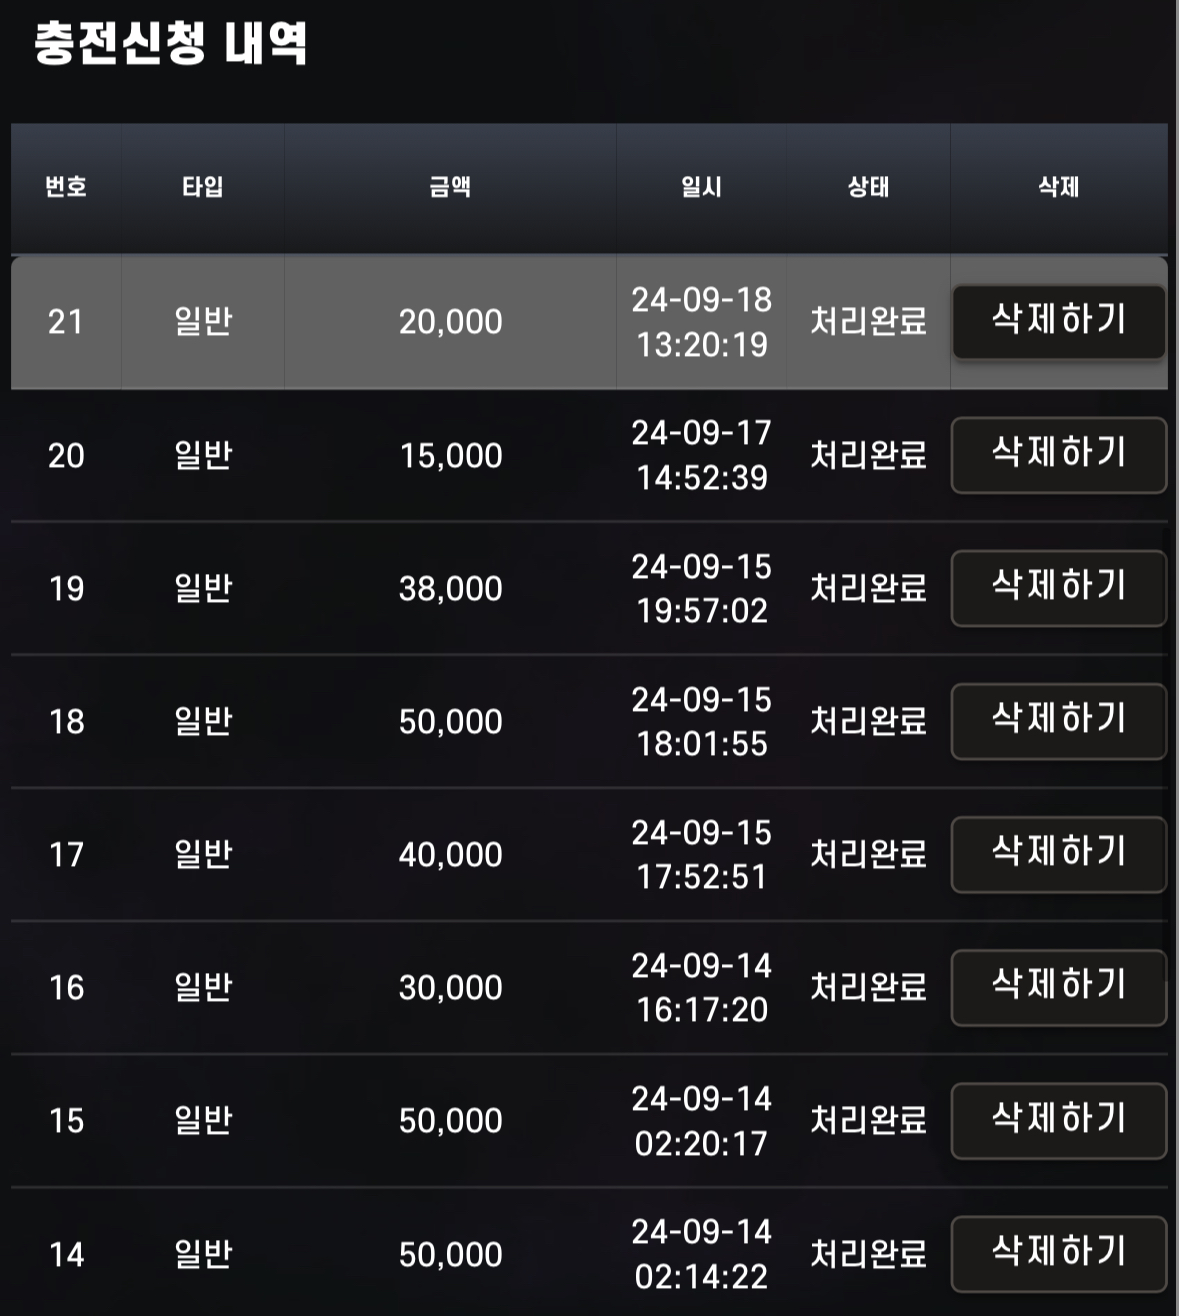Select the highlighted row amount 20,000
This screenshot has height=1316, width=1179.
click(450, 322)
